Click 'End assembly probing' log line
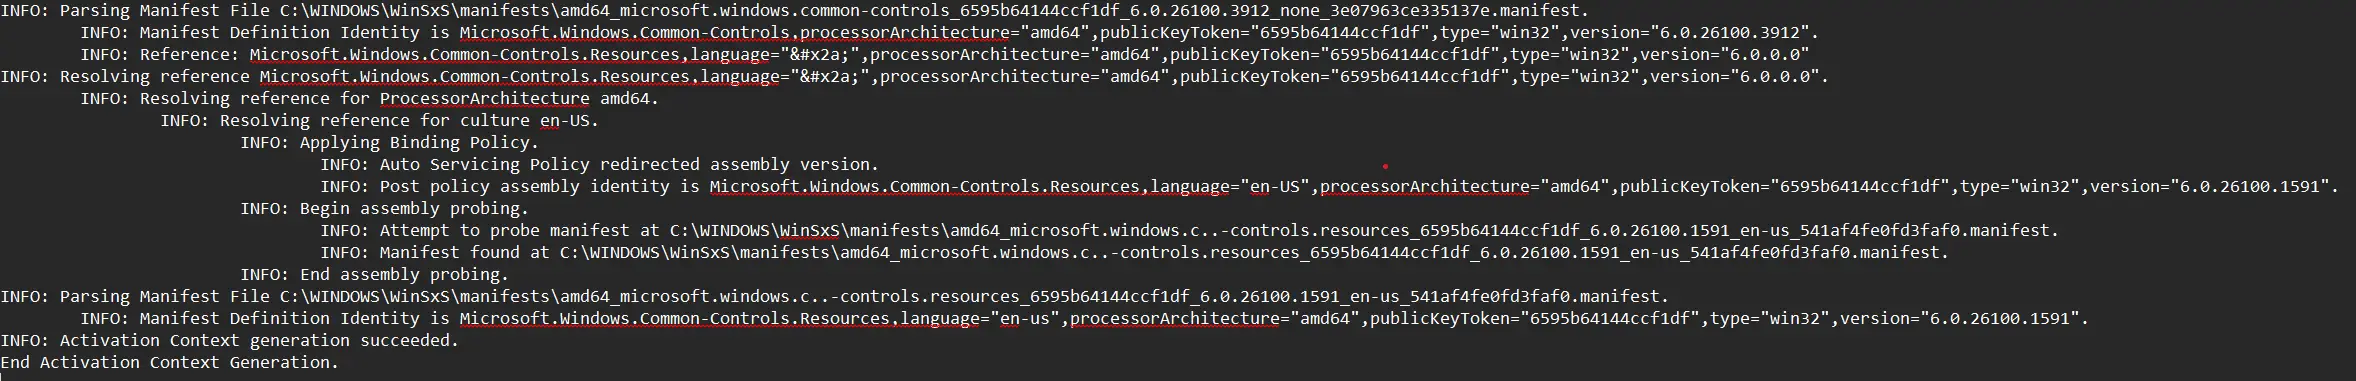The height and width of the screenshot is (381, 2356). 374,274
